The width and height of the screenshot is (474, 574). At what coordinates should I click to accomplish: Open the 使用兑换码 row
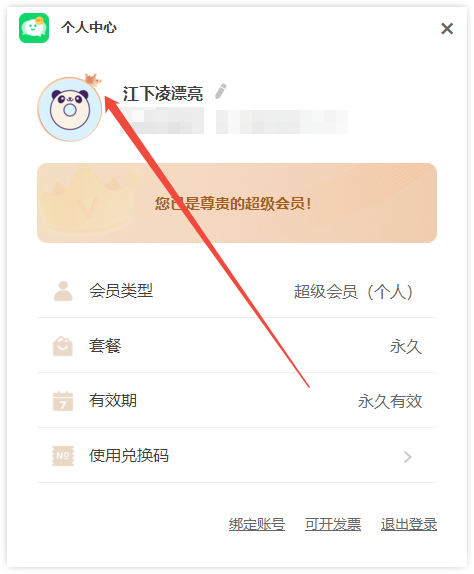coord(237,456)
